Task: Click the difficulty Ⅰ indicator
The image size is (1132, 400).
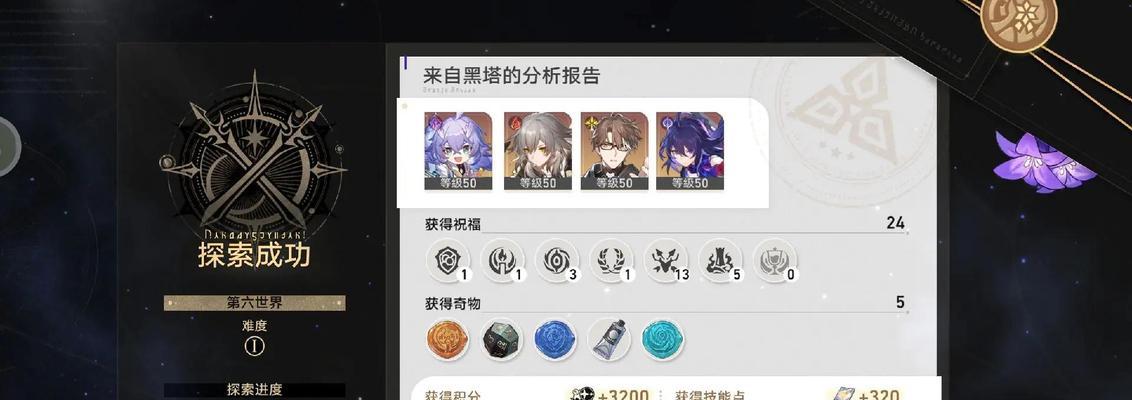Action: coord(254,346)
